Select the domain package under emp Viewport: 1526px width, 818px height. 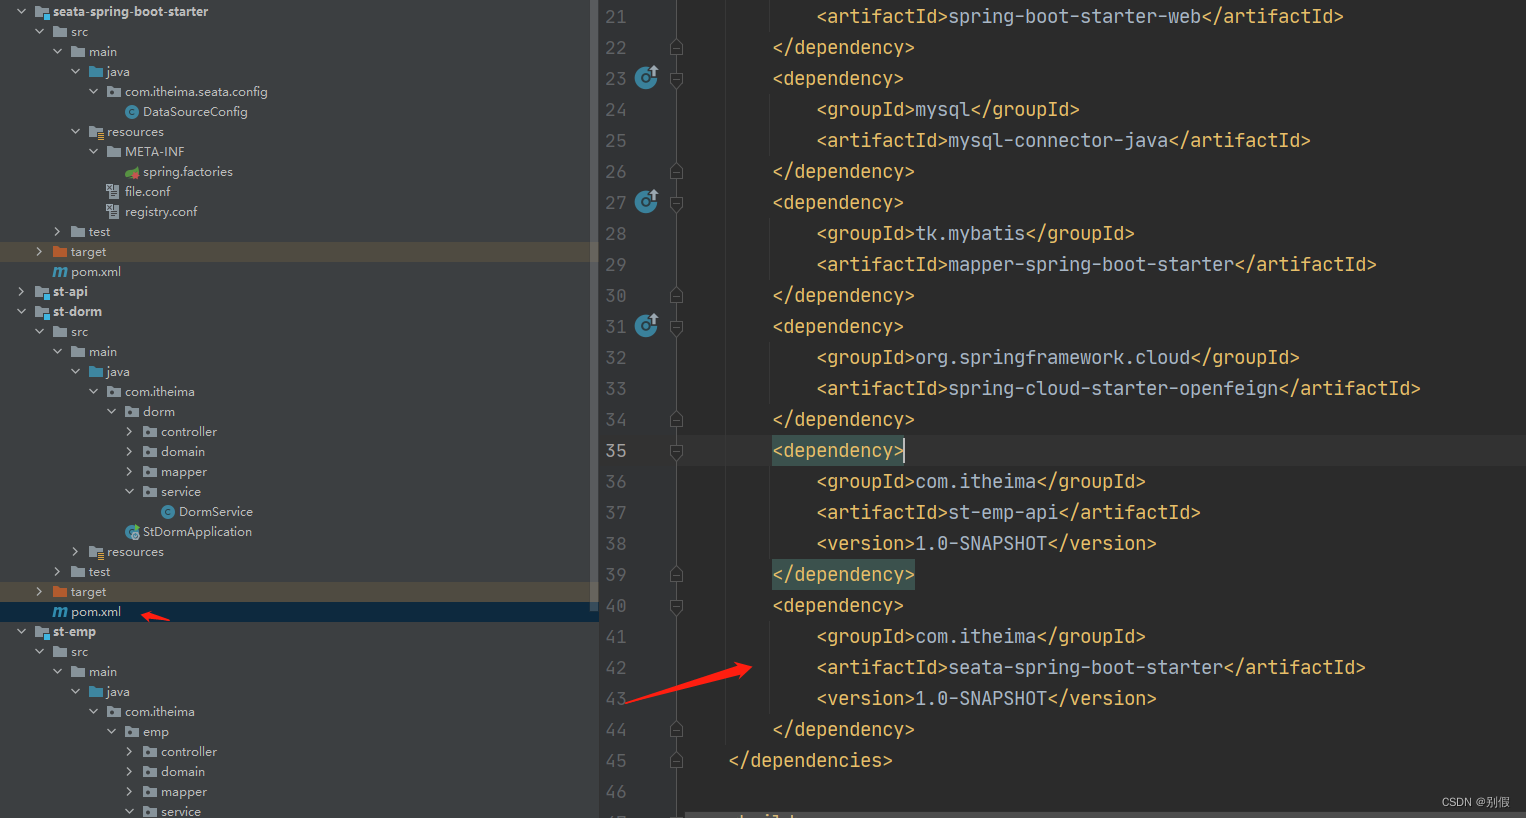(x=174, y=772)
